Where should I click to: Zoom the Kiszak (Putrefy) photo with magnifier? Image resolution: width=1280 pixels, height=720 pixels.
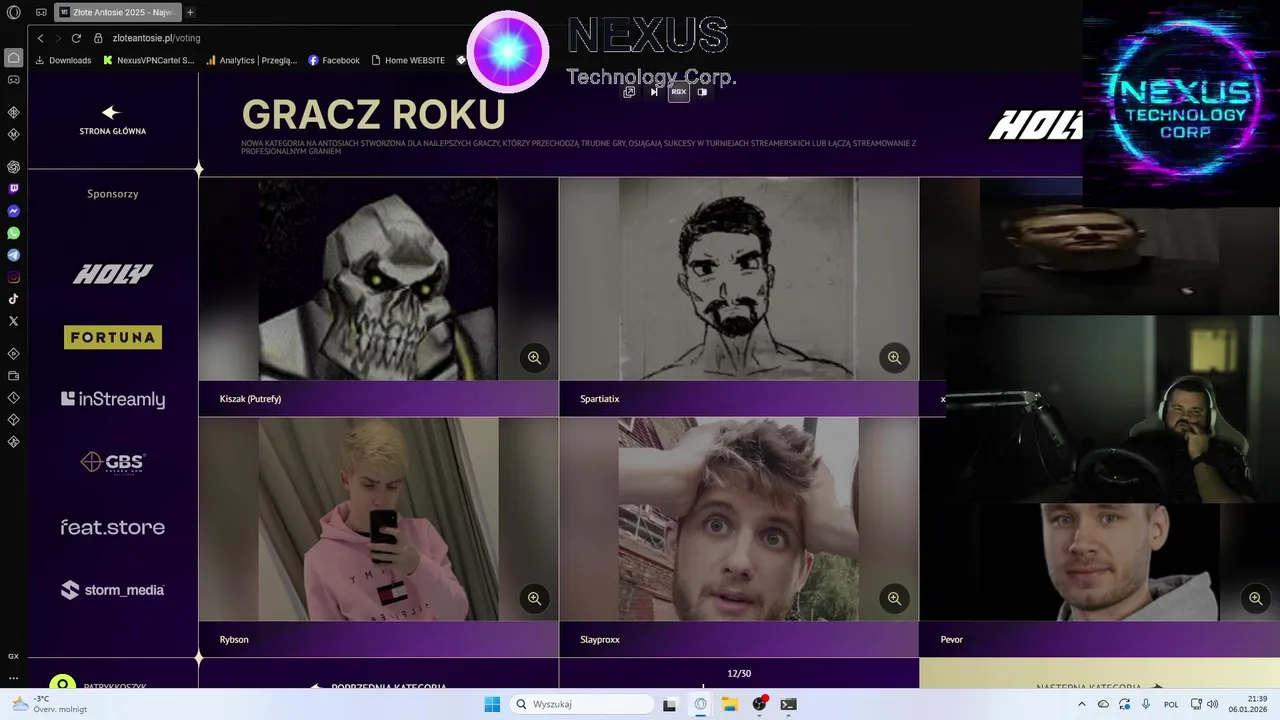point(534,358)
